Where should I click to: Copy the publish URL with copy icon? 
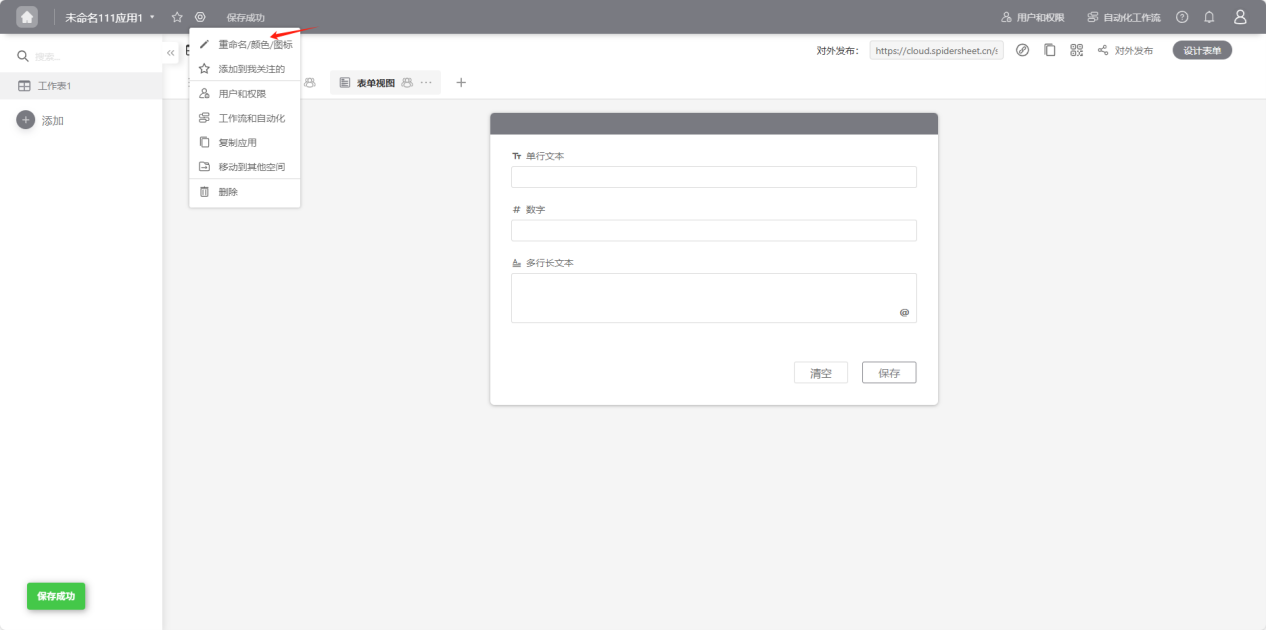pos(1050,50)
